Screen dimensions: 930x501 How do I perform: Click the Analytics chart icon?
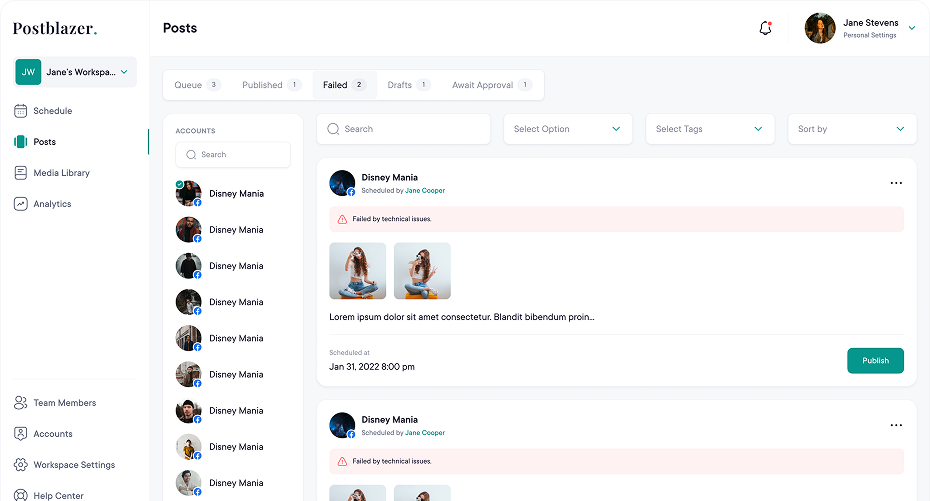[21, 204]
